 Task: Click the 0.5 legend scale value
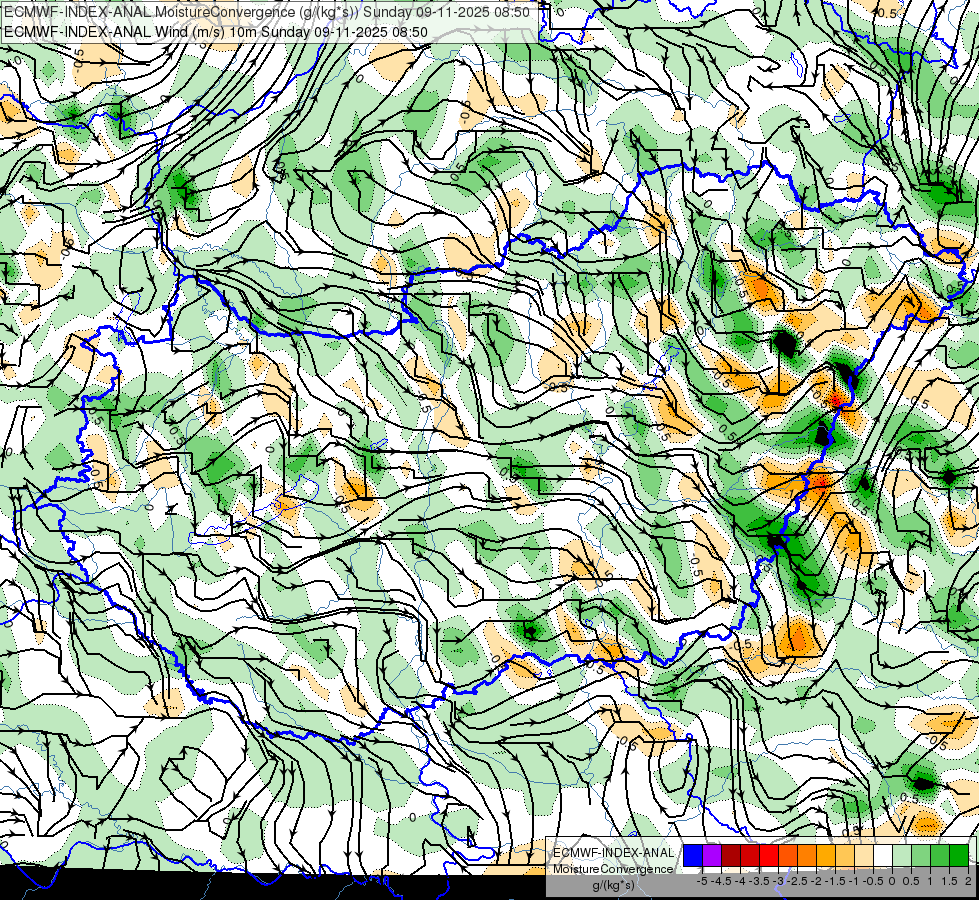[x=911, y=881]
